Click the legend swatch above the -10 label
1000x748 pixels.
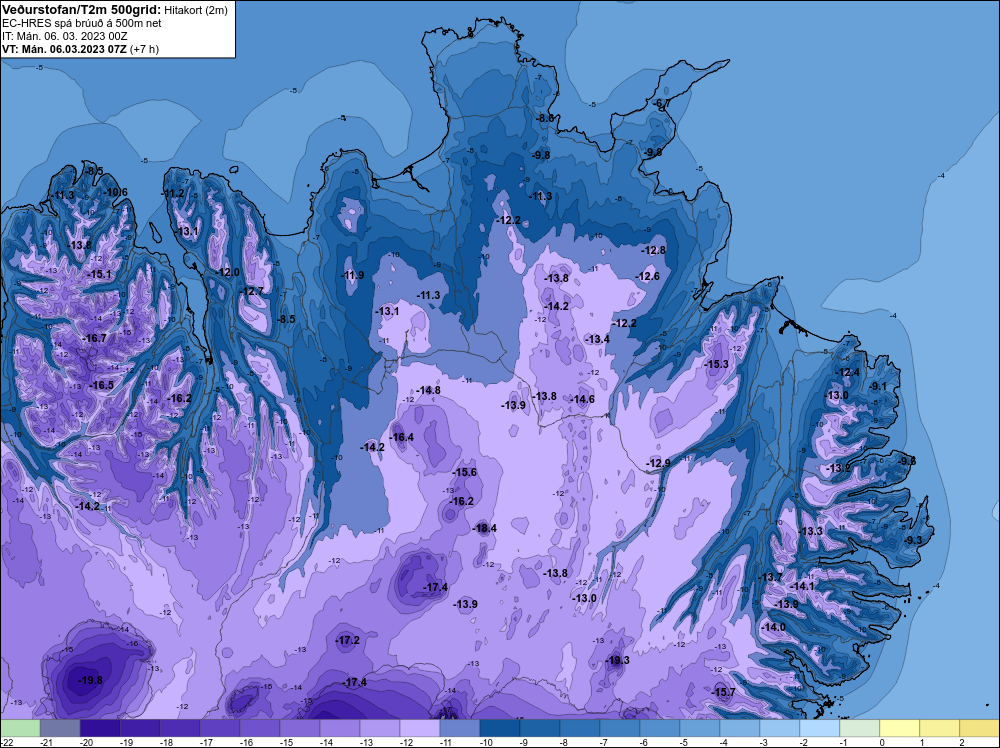coord(499,728)
